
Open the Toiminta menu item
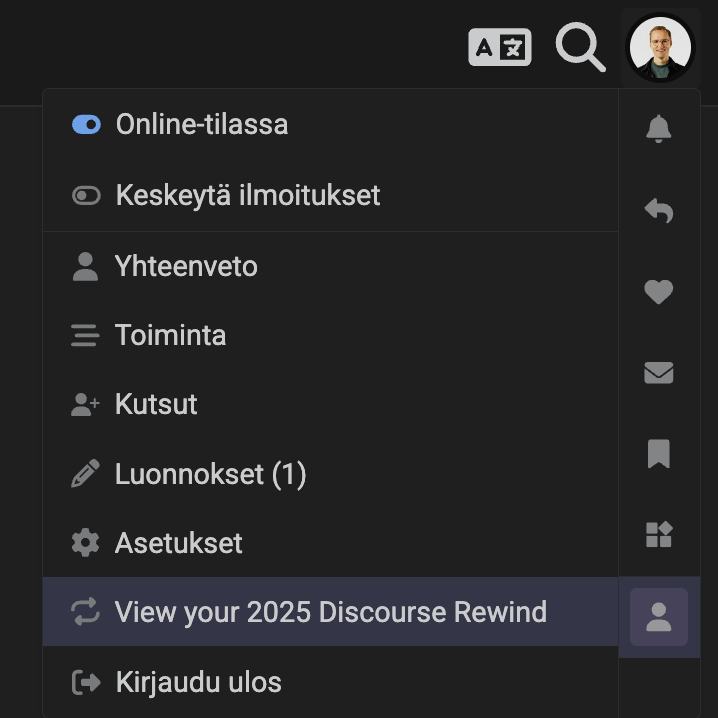pyautogui.click(x=170, y=335)
